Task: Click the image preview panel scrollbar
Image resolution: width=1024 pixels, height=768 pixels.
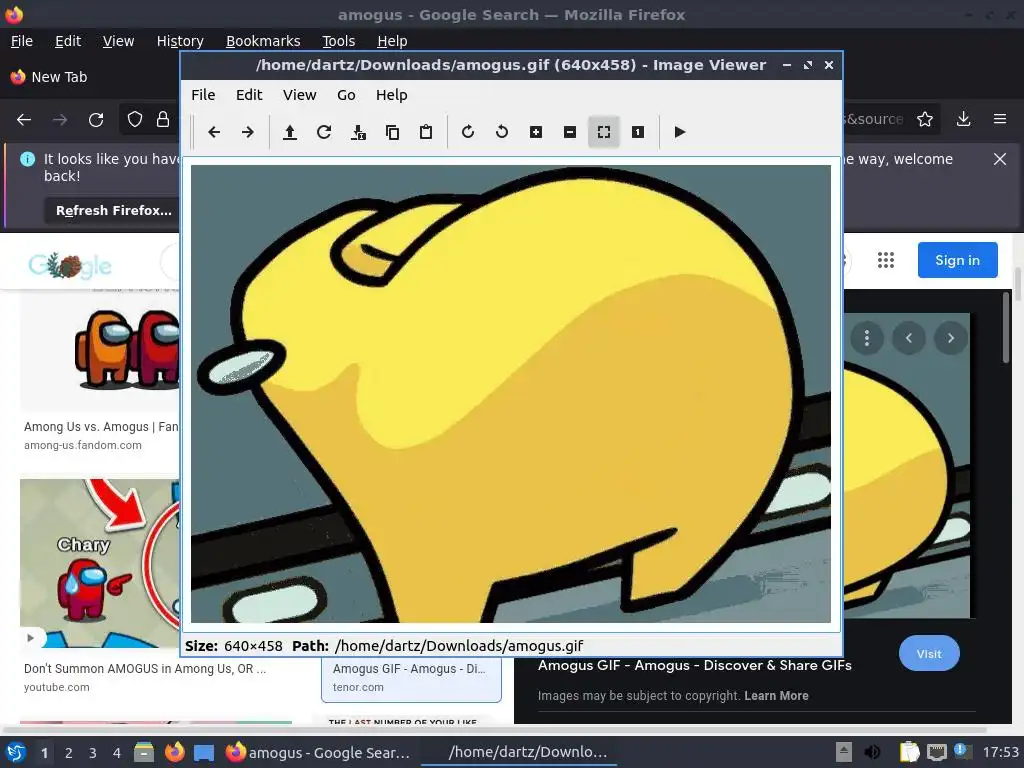Action: point(1006,327)
